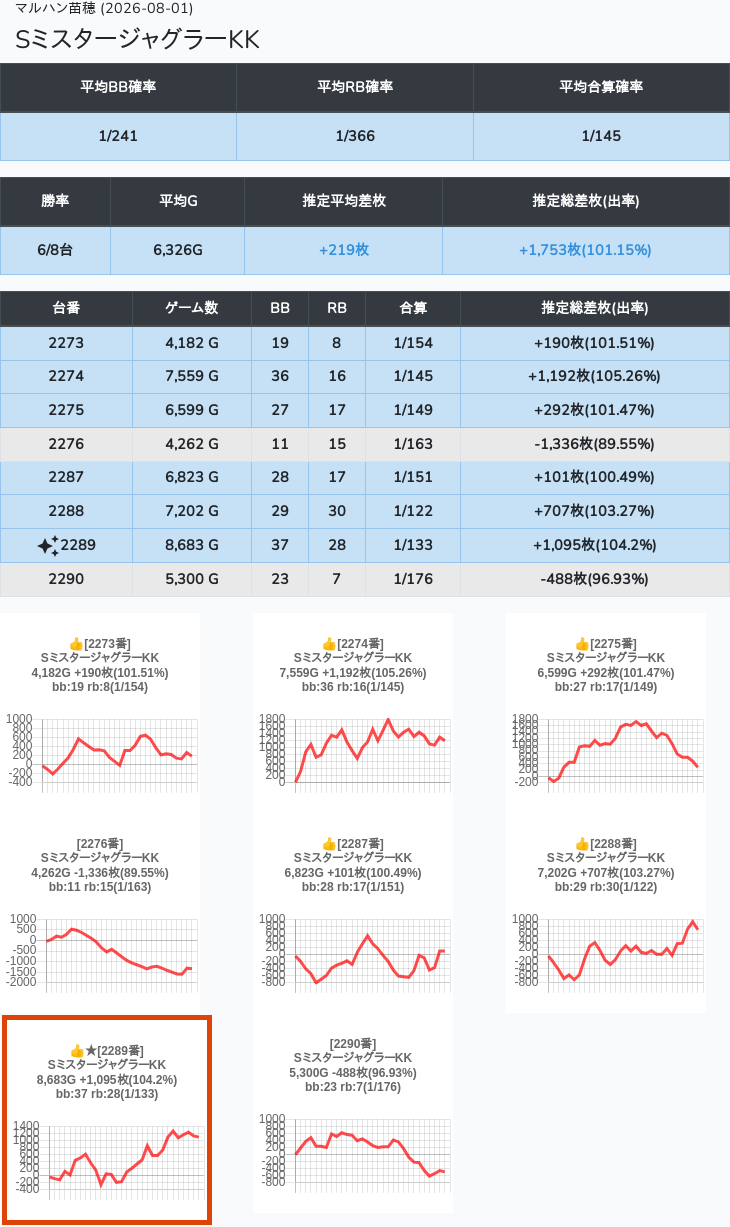This screenshot has height=1227, width=730.
Task: Click the 1/241 average BB probability
Action: (x=118, y=136)
